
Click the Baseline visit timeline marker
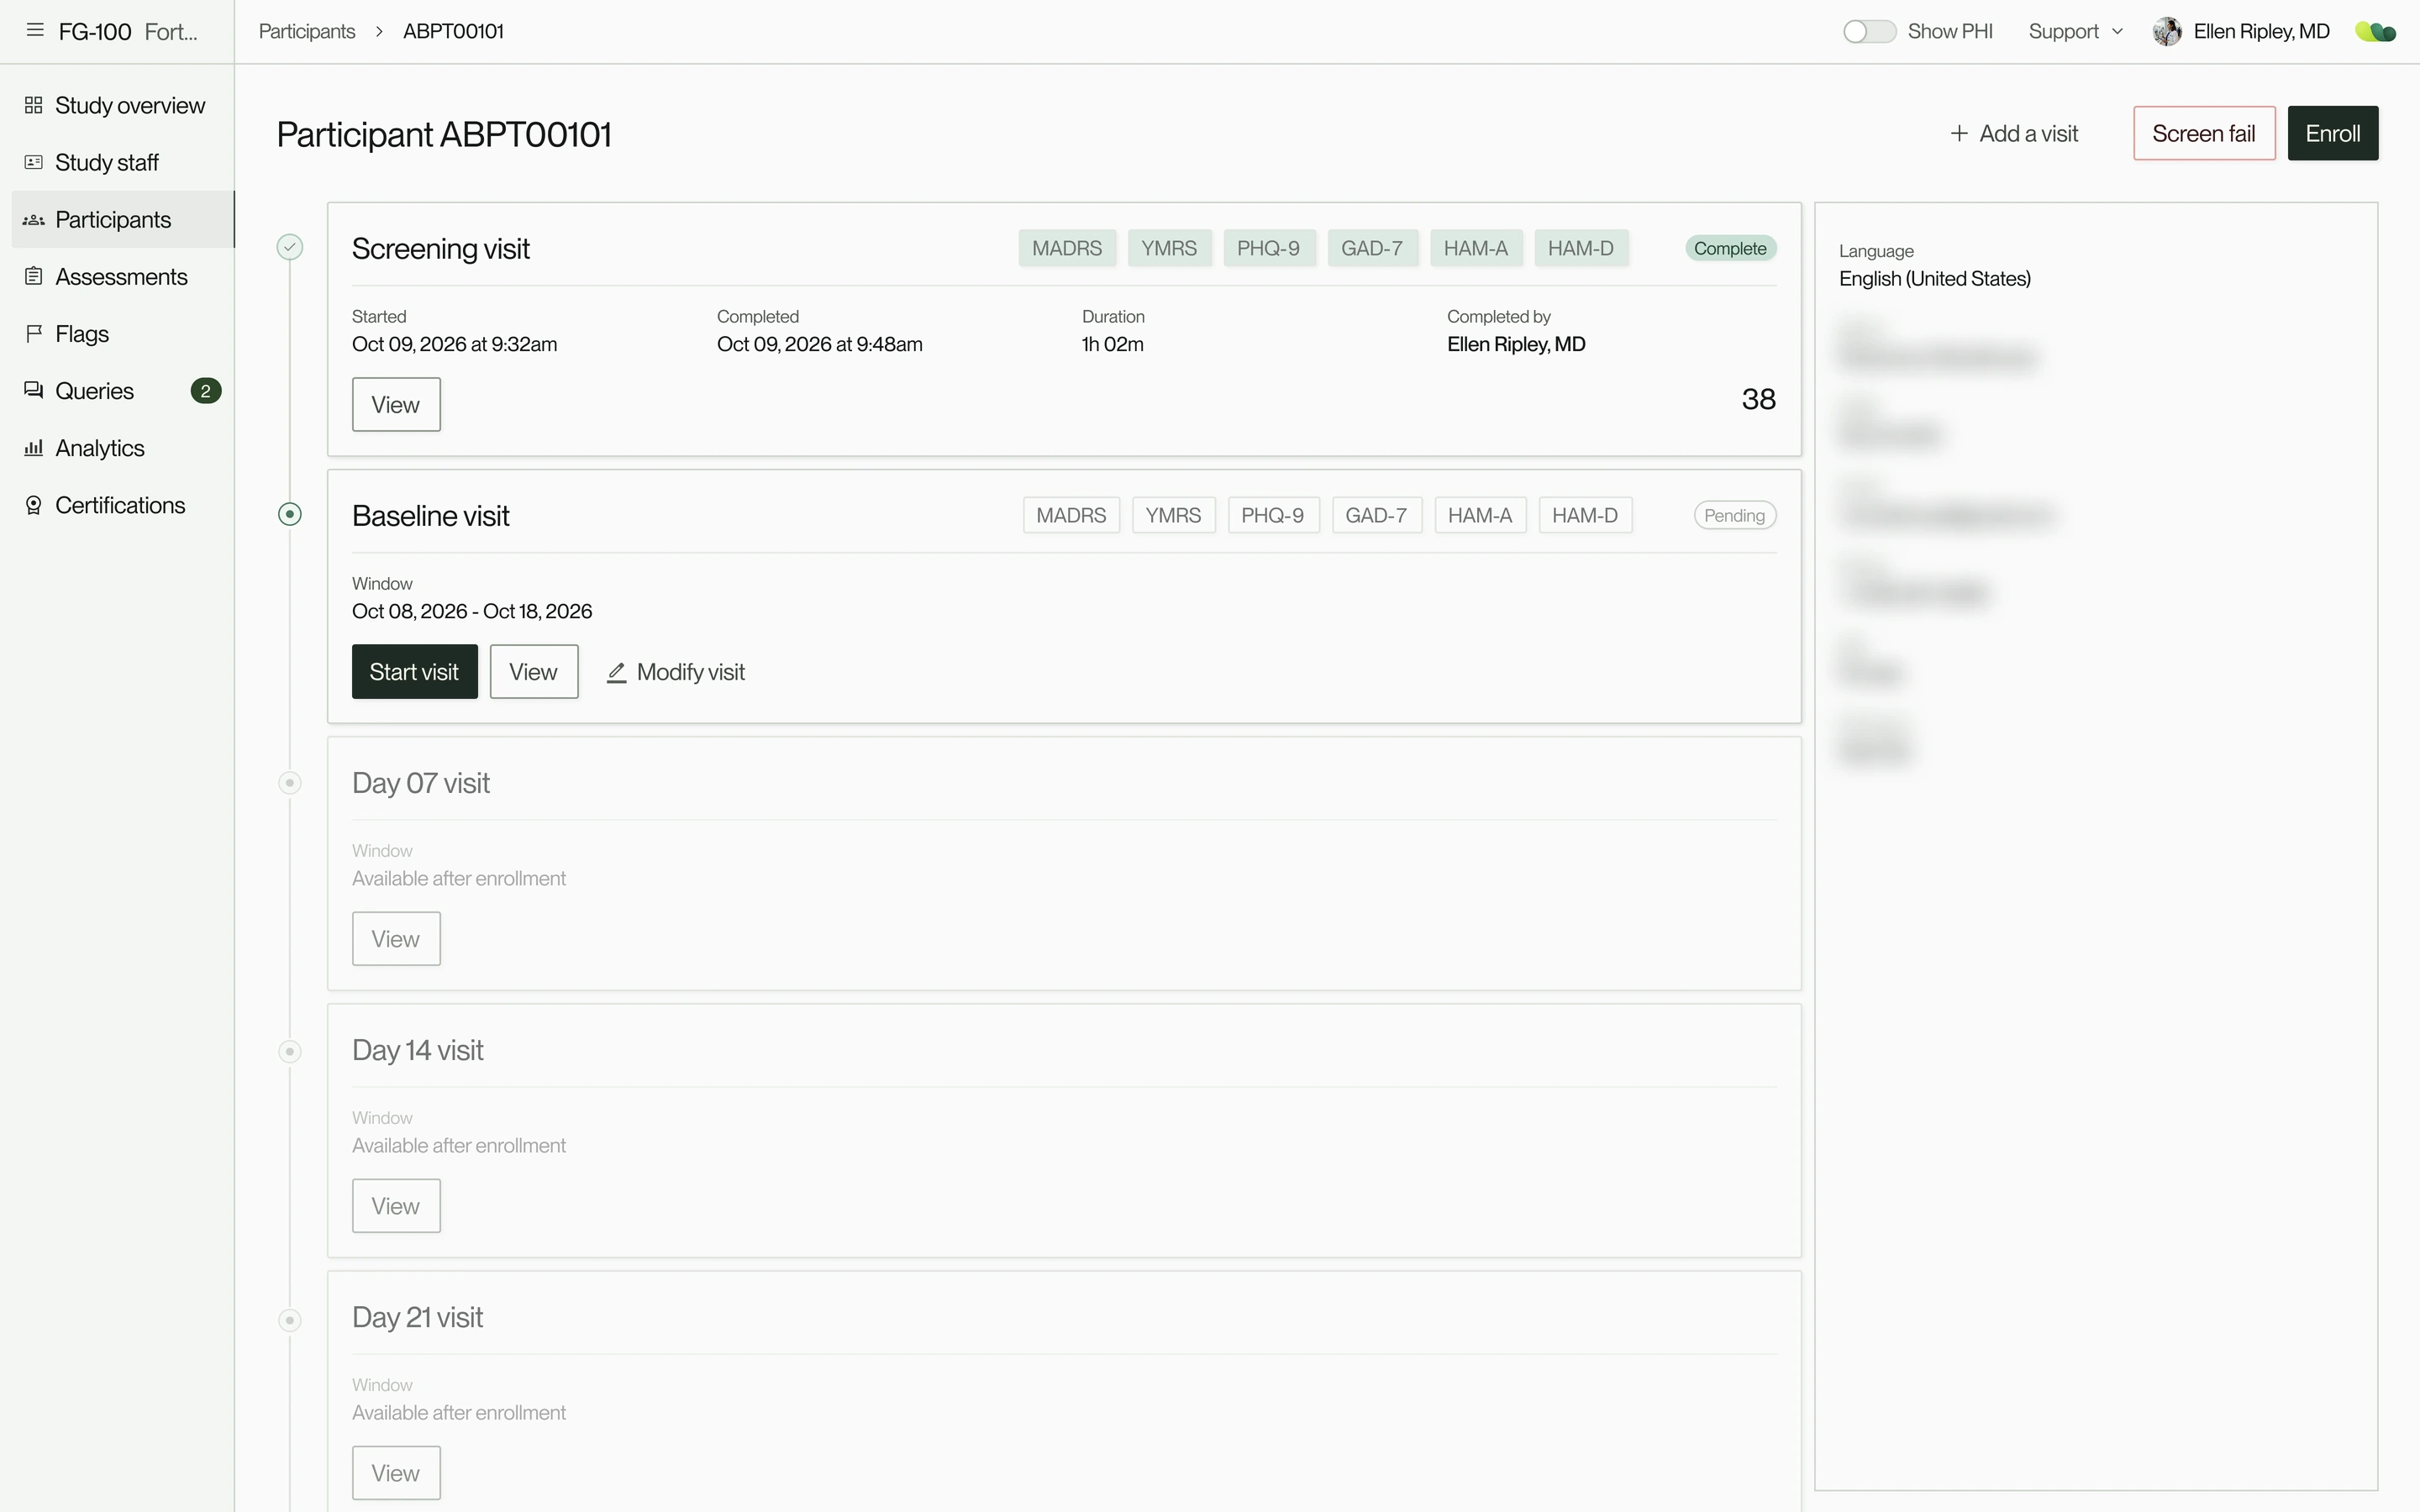290,514
